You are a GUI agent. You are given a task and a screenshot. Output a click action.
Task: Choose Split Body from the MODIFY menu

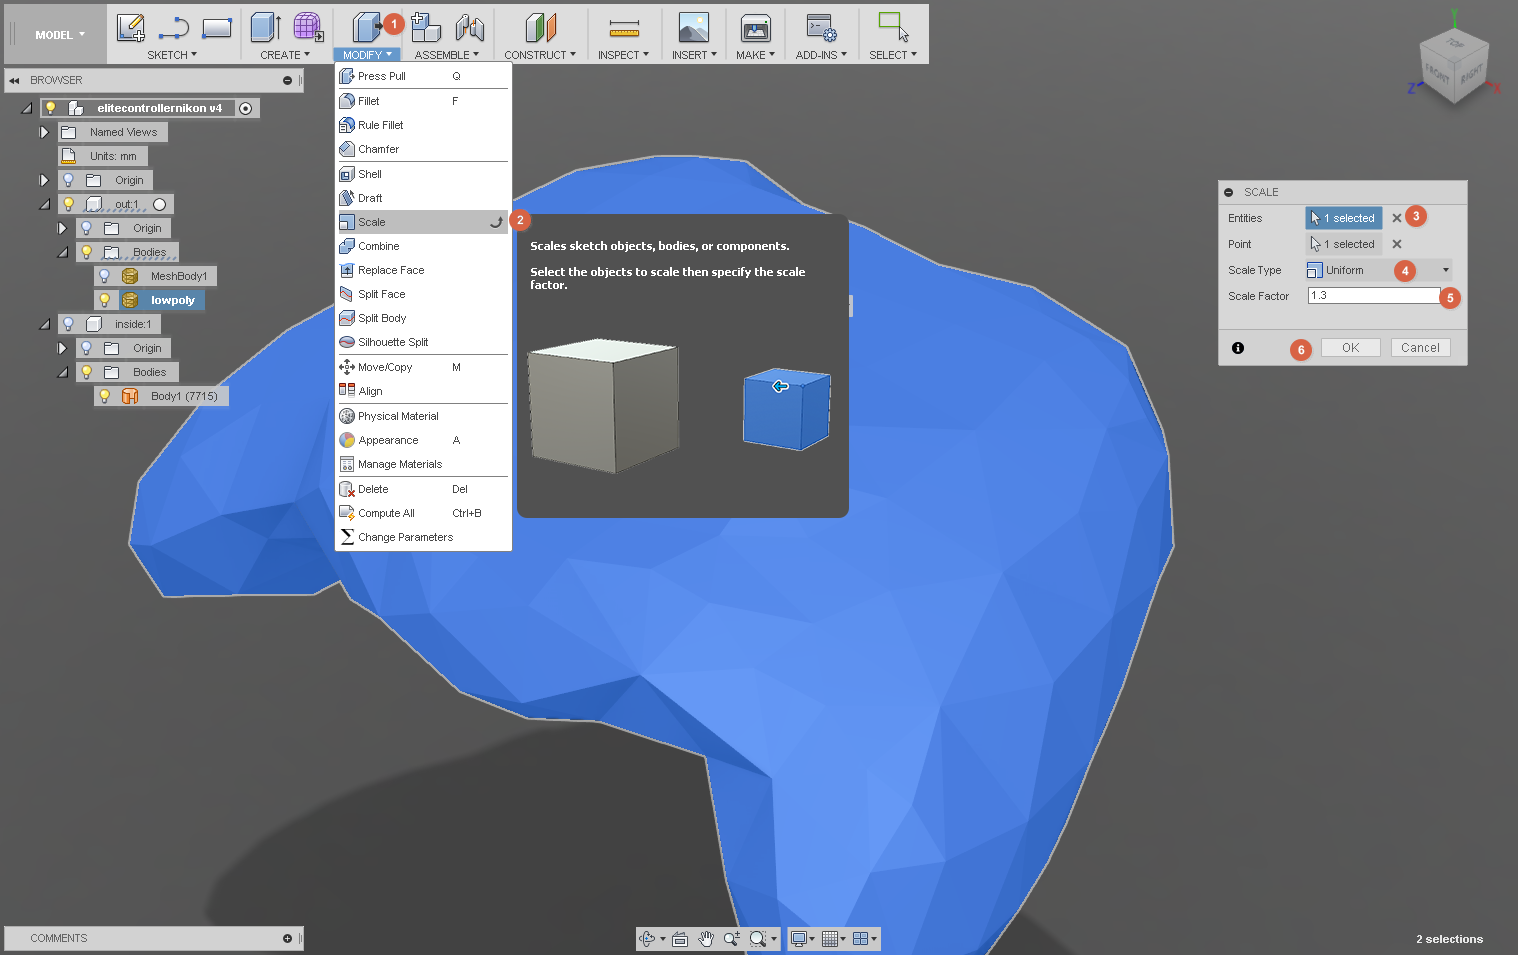point(423,318)
